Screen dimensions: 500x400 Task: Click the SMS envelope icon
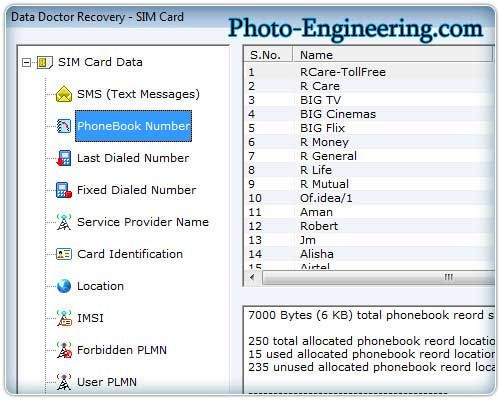[64, 94]
